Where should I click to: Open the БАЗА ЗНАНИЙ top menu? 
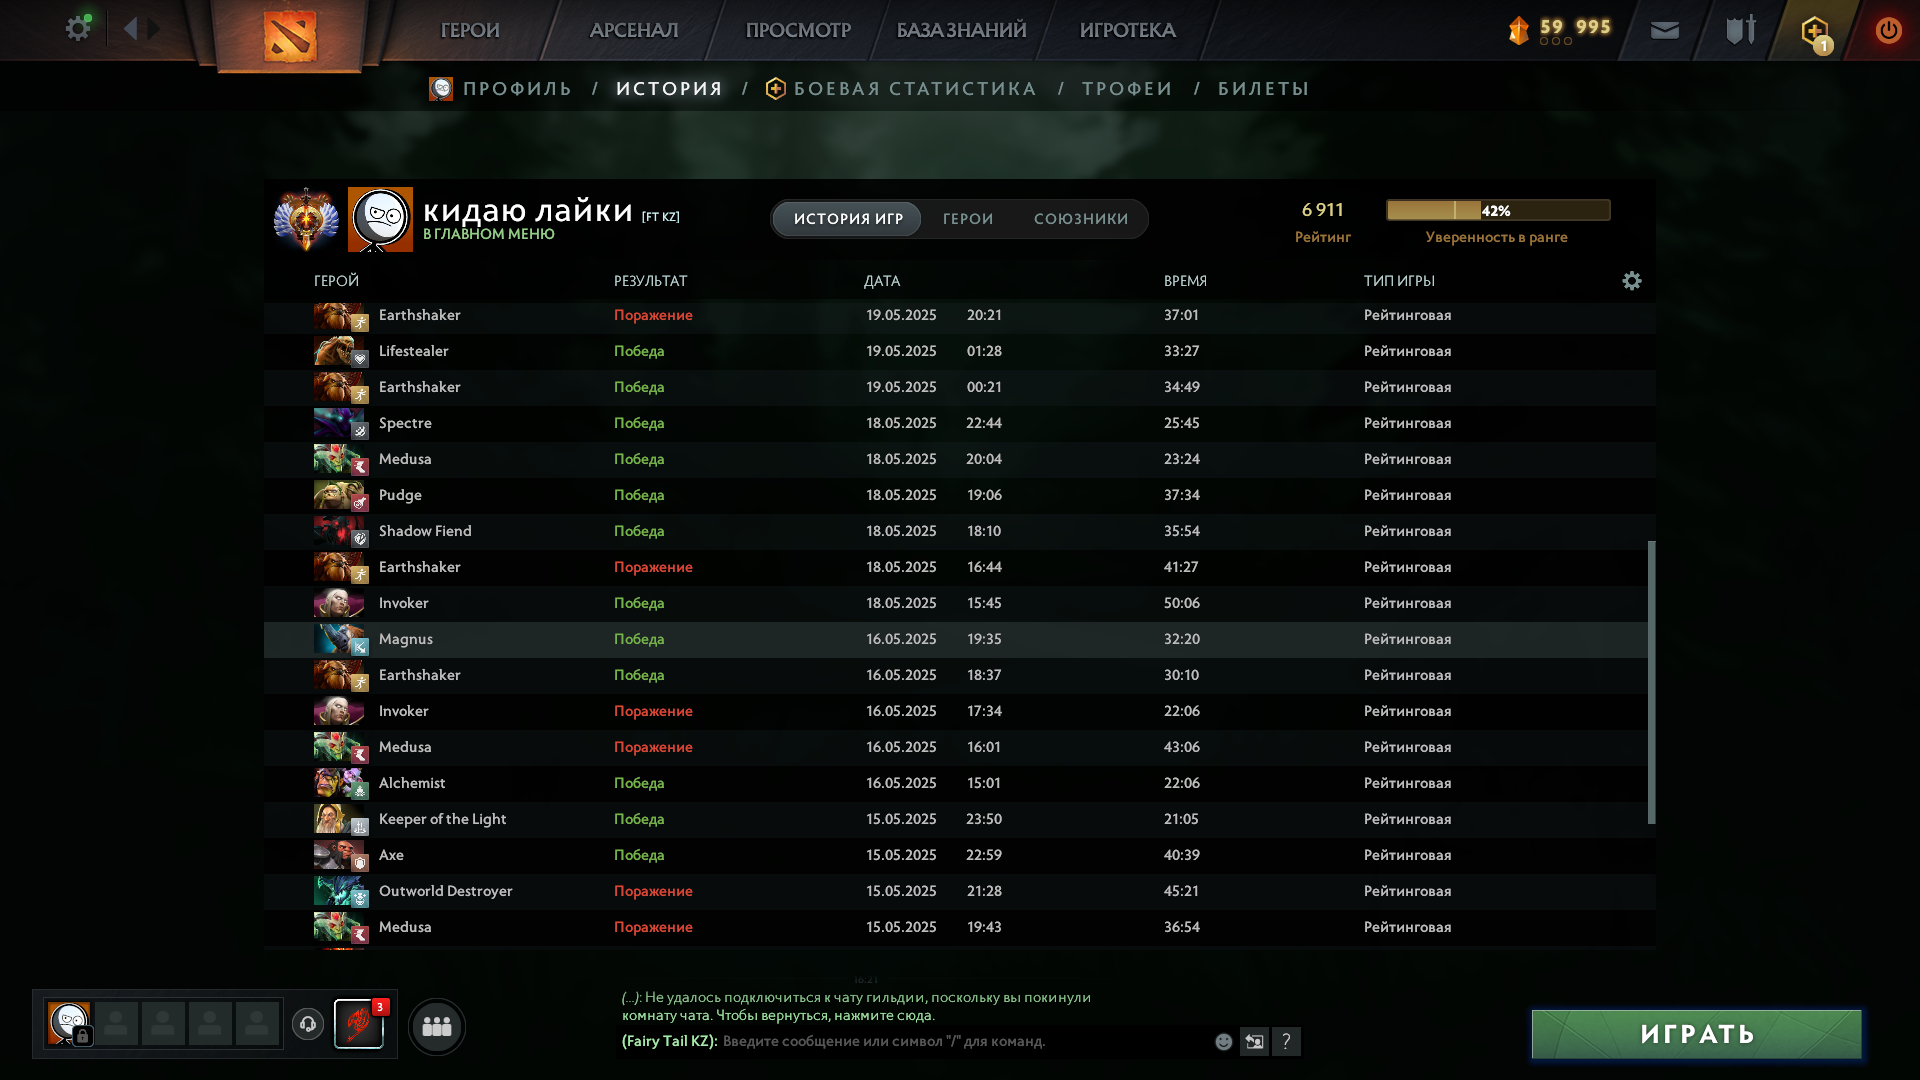coord(961,30)
